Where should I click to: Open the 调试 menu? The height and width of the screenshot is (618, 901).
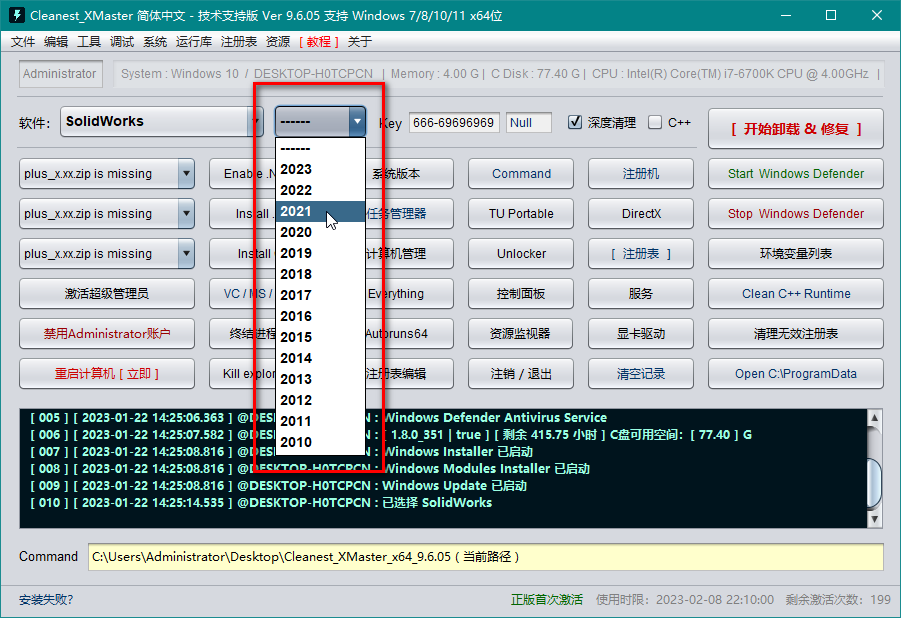pos(122,41)
